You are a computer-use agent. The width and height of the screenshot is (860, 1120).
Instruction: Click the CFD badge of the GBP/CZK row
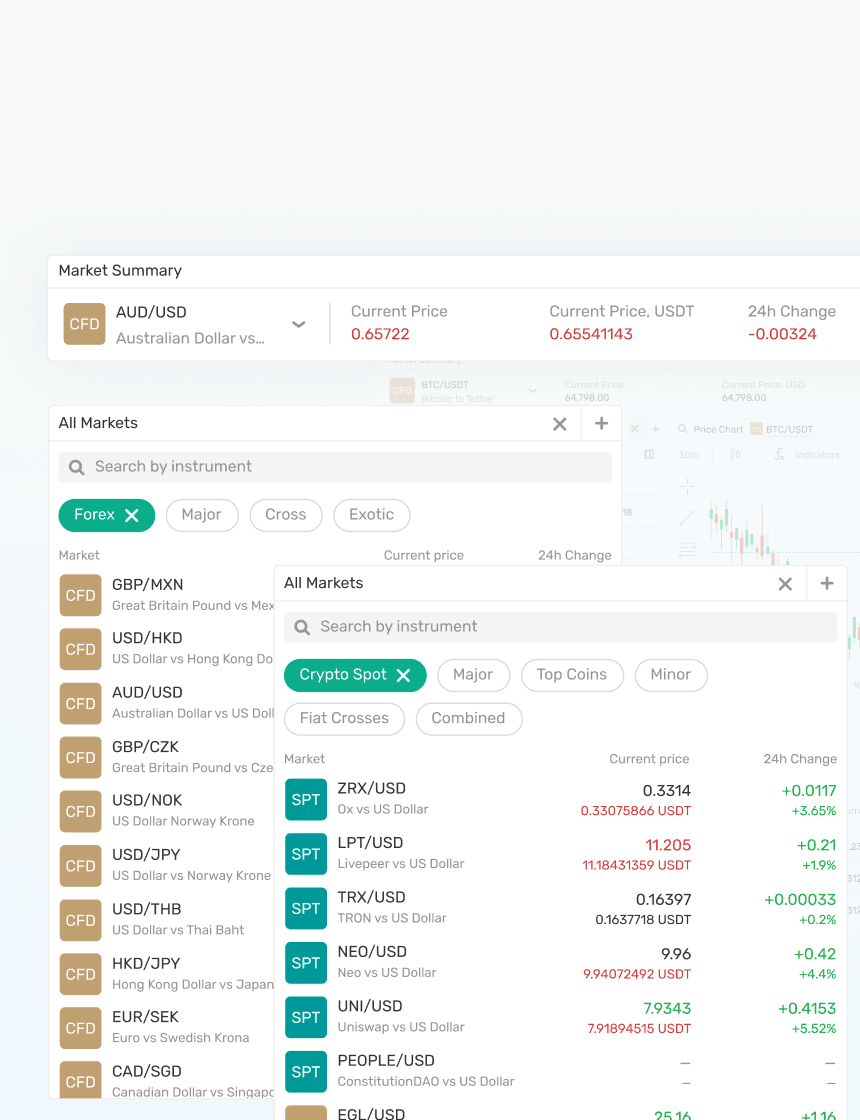[80, 758]
